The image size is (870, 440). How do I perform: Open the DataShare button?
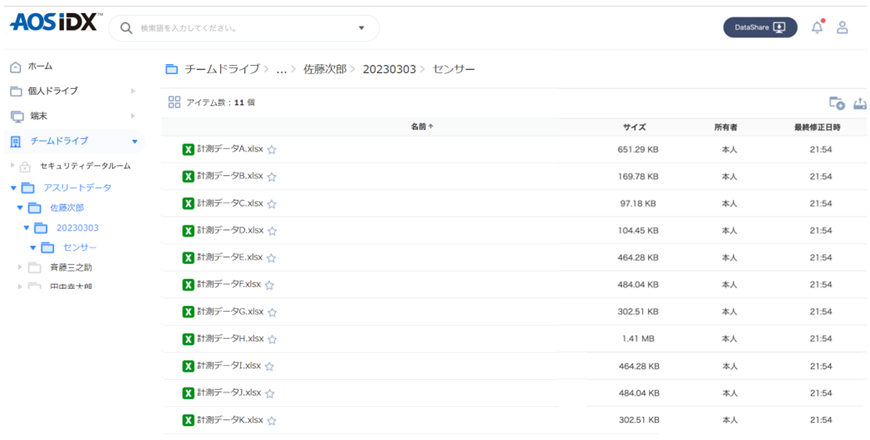(760, 27)
